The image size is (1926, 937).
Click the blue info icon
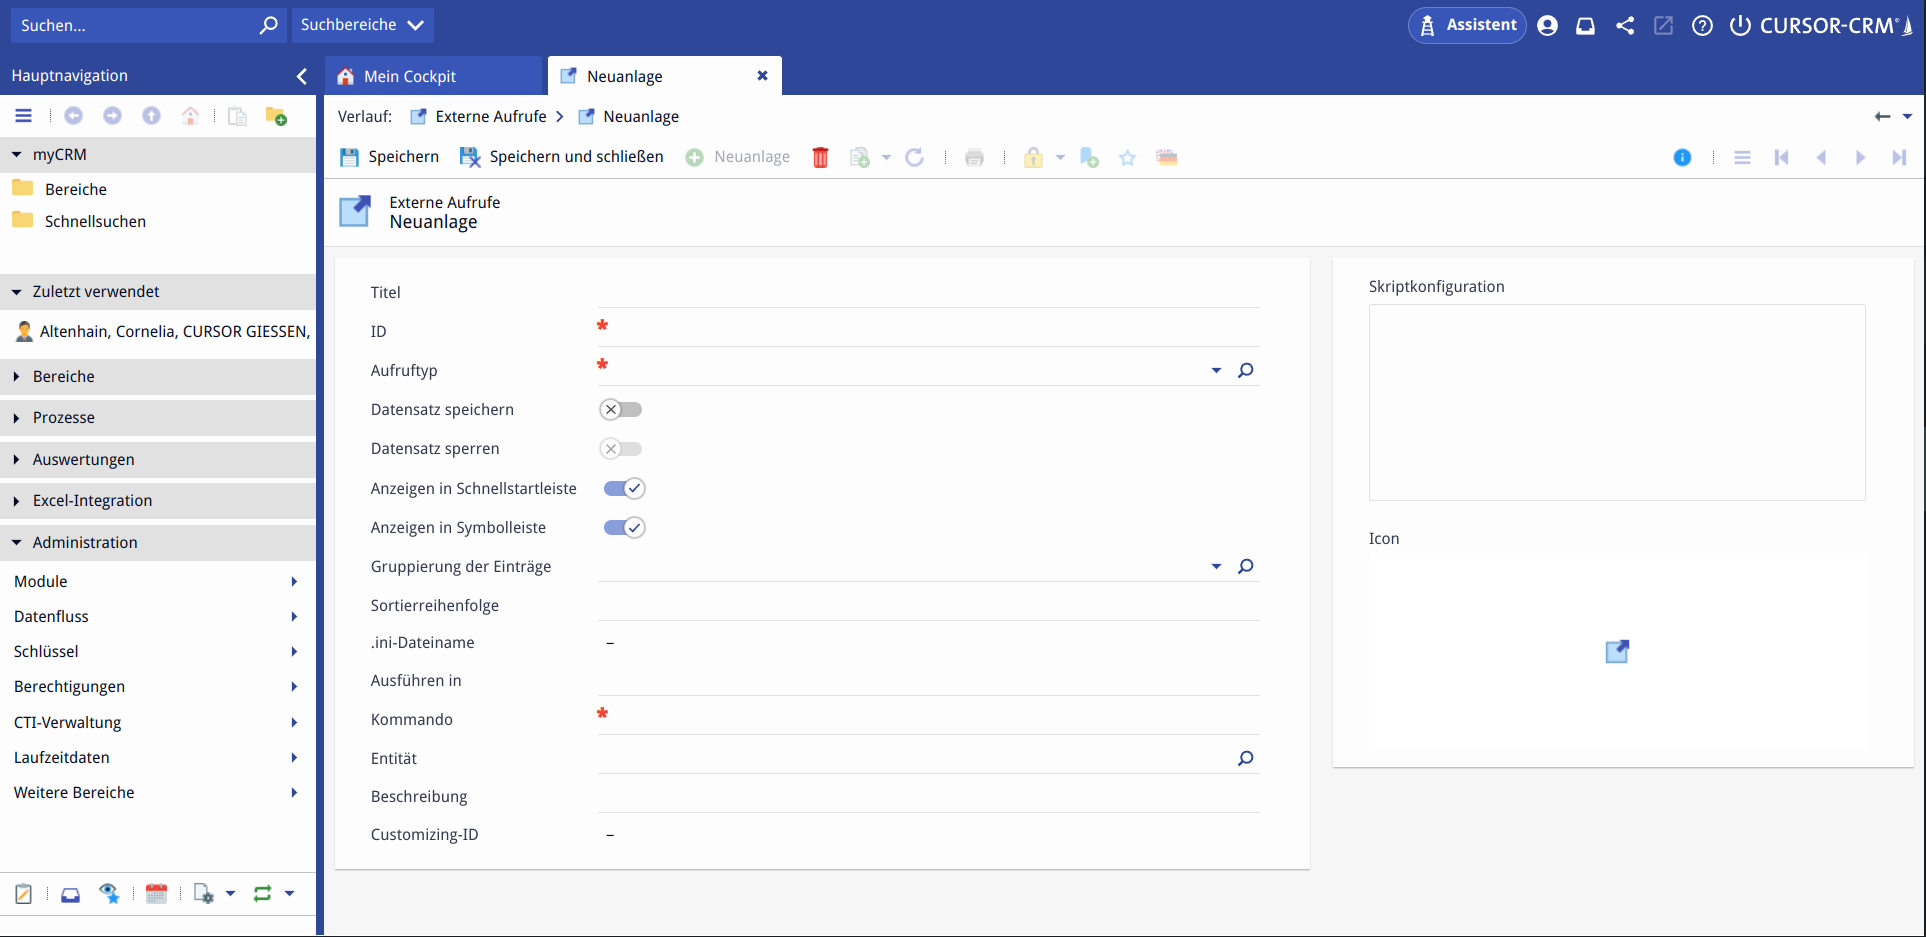click(x=1682, y=157)
